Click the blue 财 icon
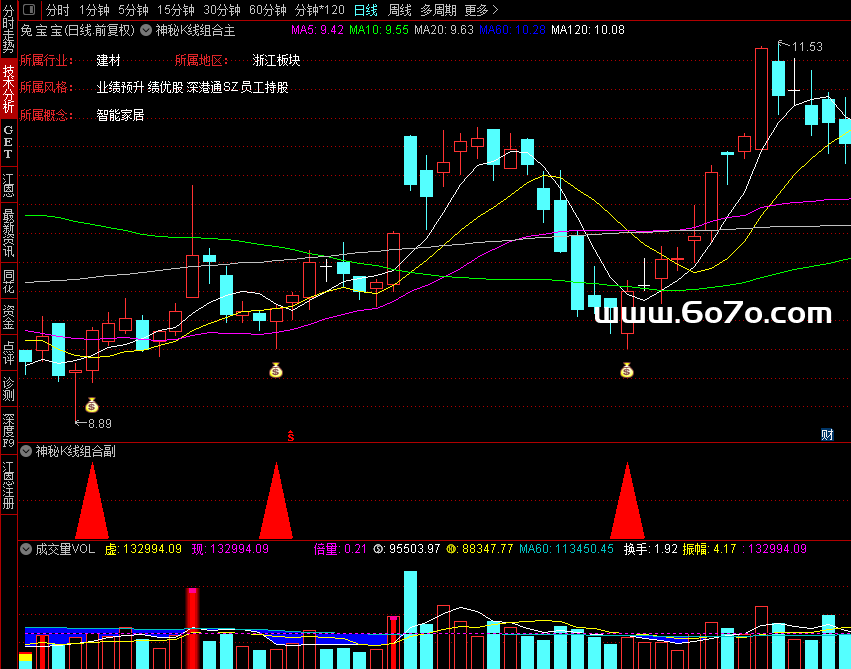This screenshot has height=669, width=851. [827, 434]
